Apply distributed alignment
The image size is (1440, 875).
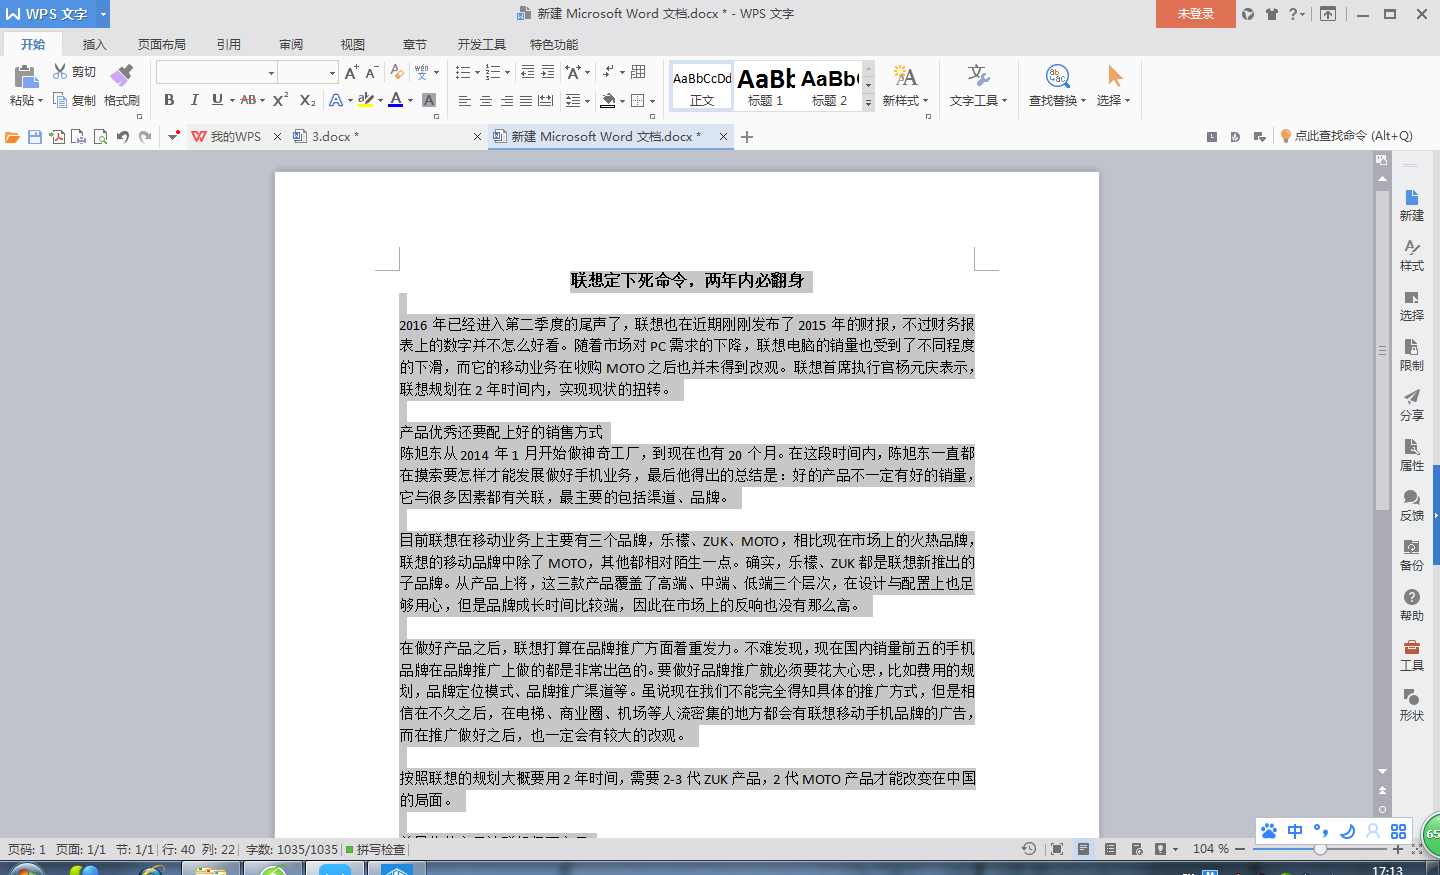point(545,100)
